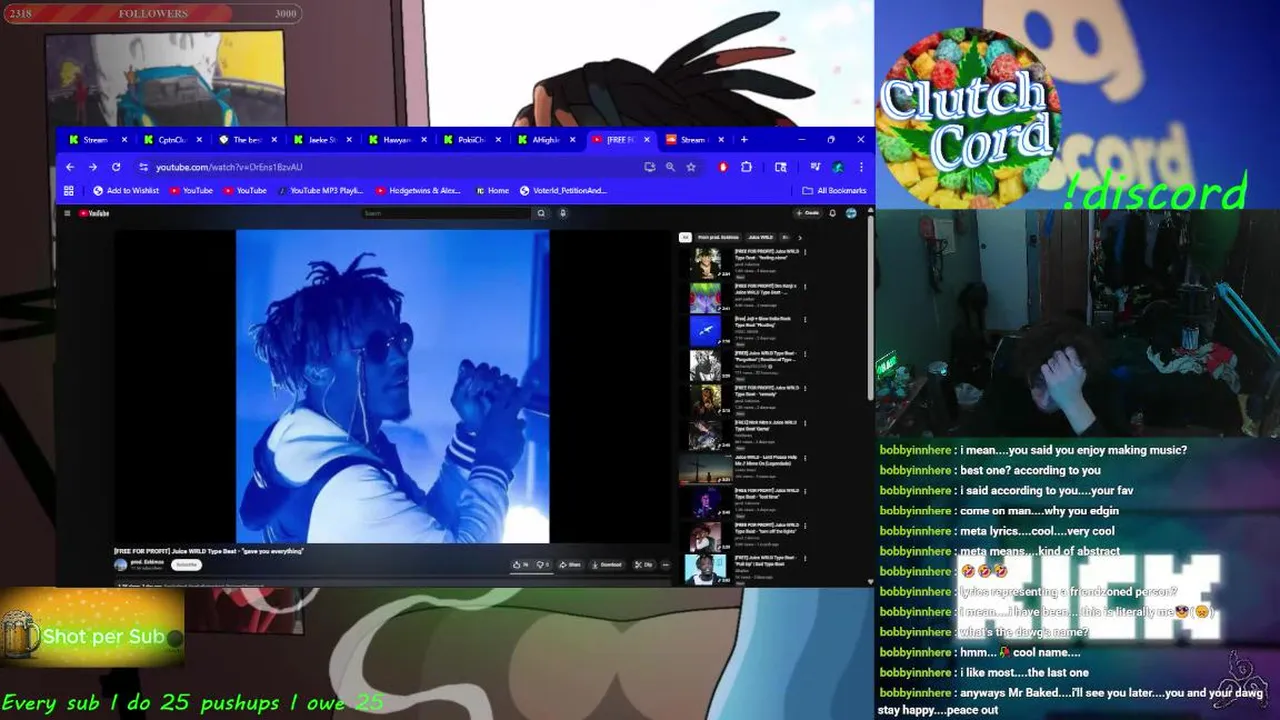
Task: Expand the All Bookmarks folder
Action: click(834, 190)
